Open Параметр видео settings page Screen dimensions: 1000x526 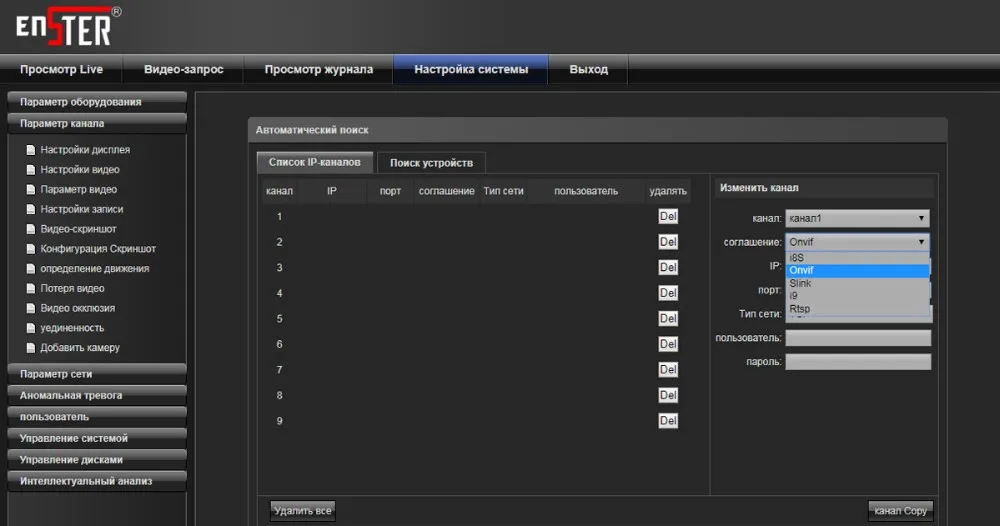(78, 189)
